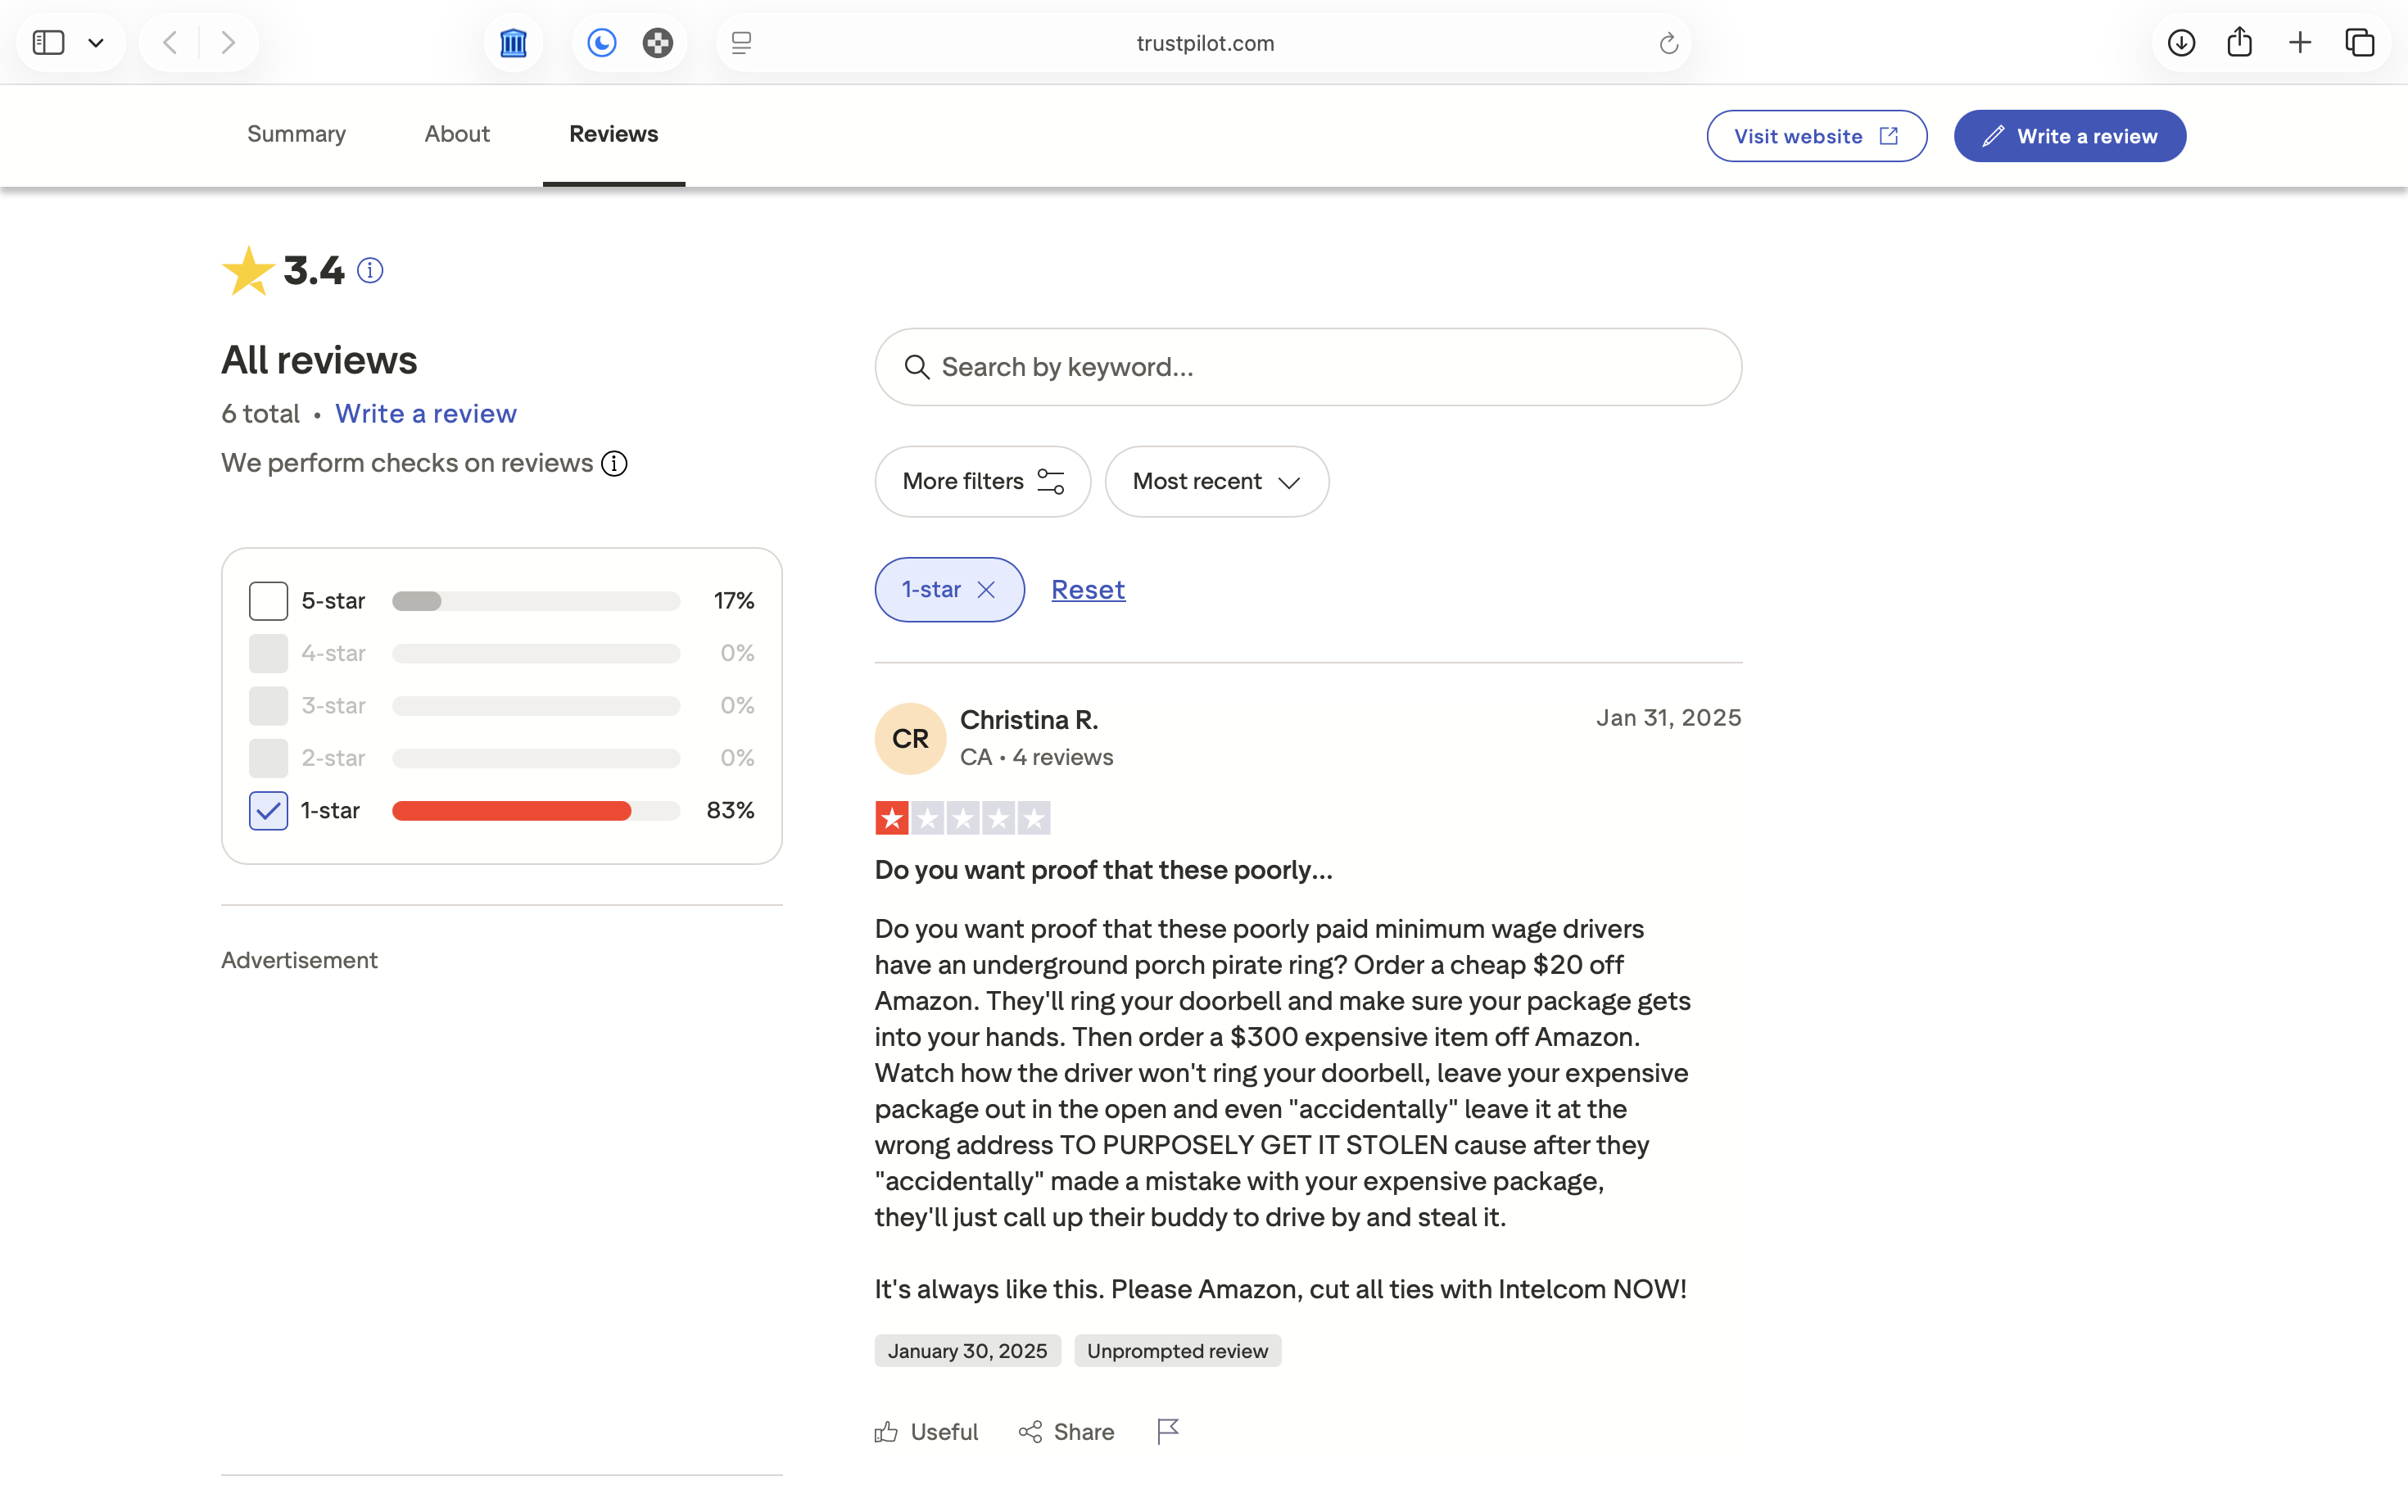2408x1512 pixels.
Task: Click the info icon next to the 3.4 rating
Action: (370, 270)
